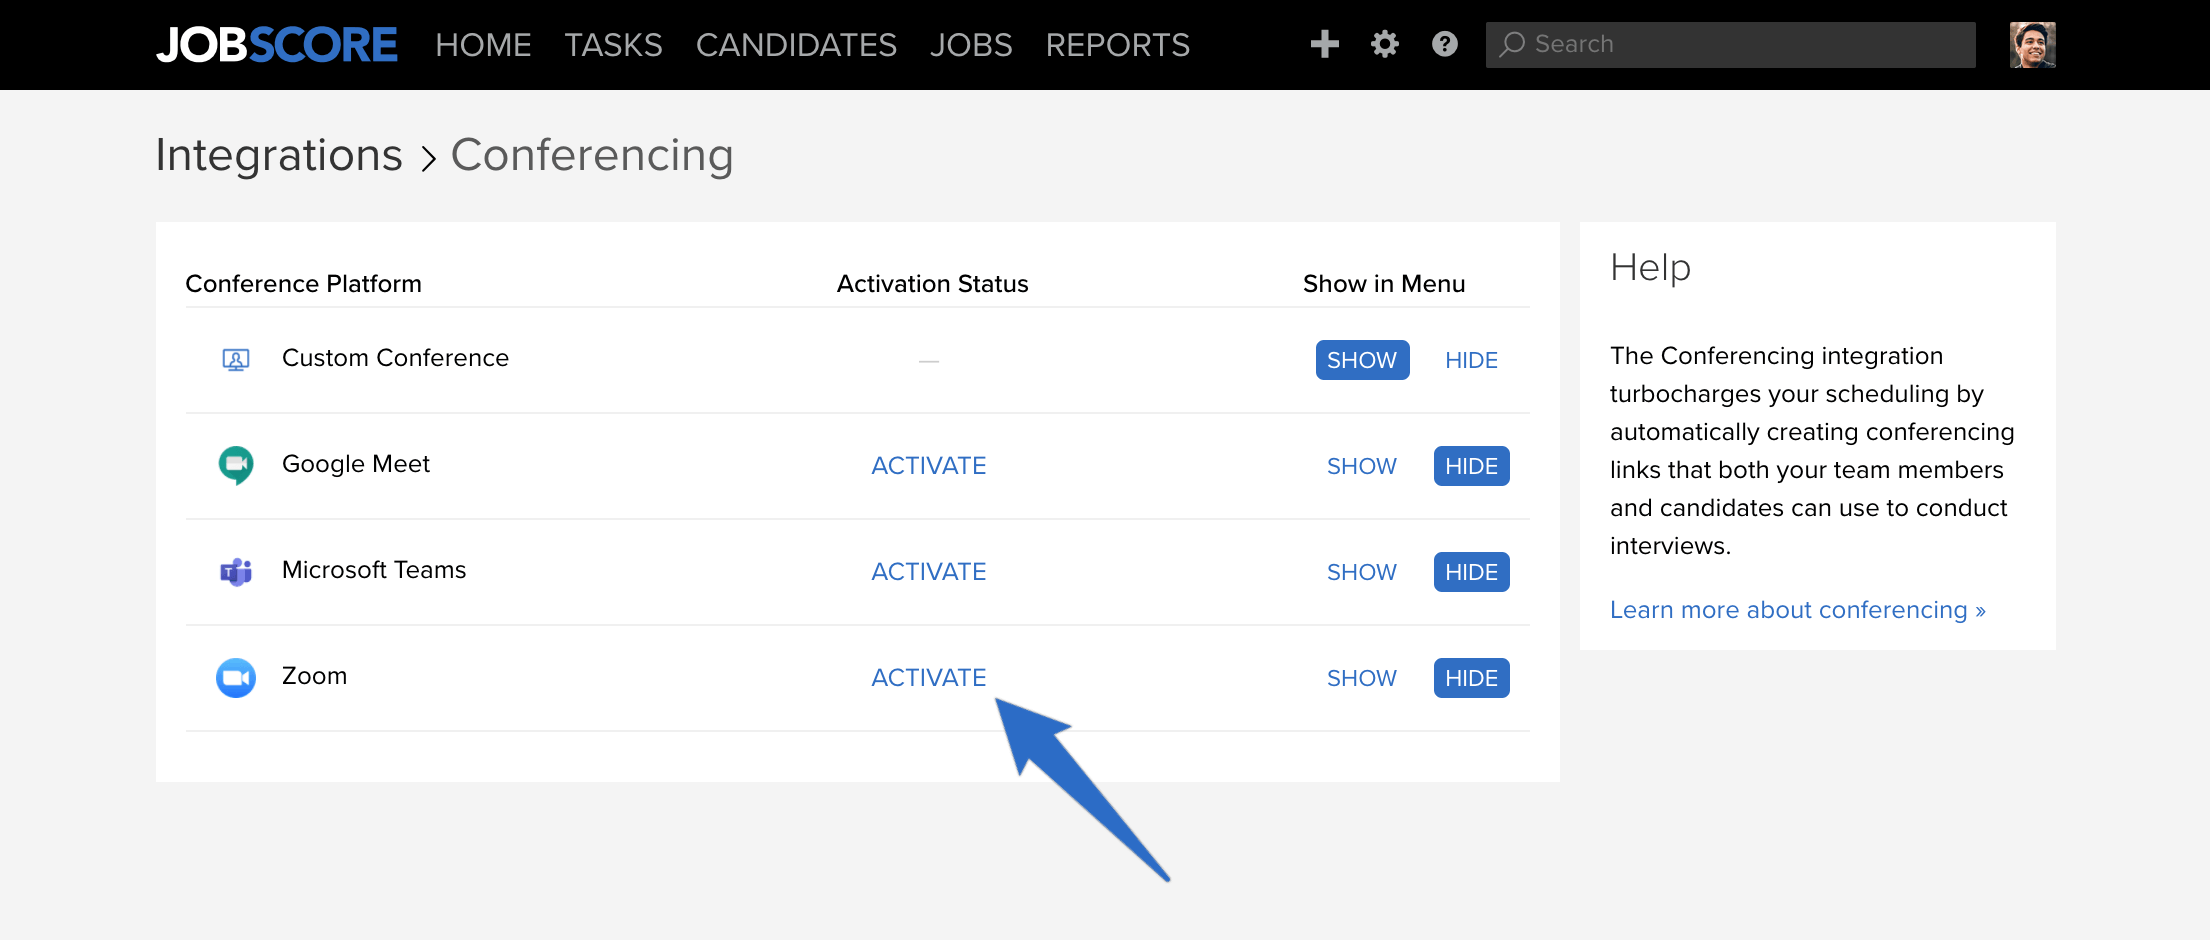Click the Show in Menu column header
Screen dimensions: 2210x940
(x=1384, y=284)
